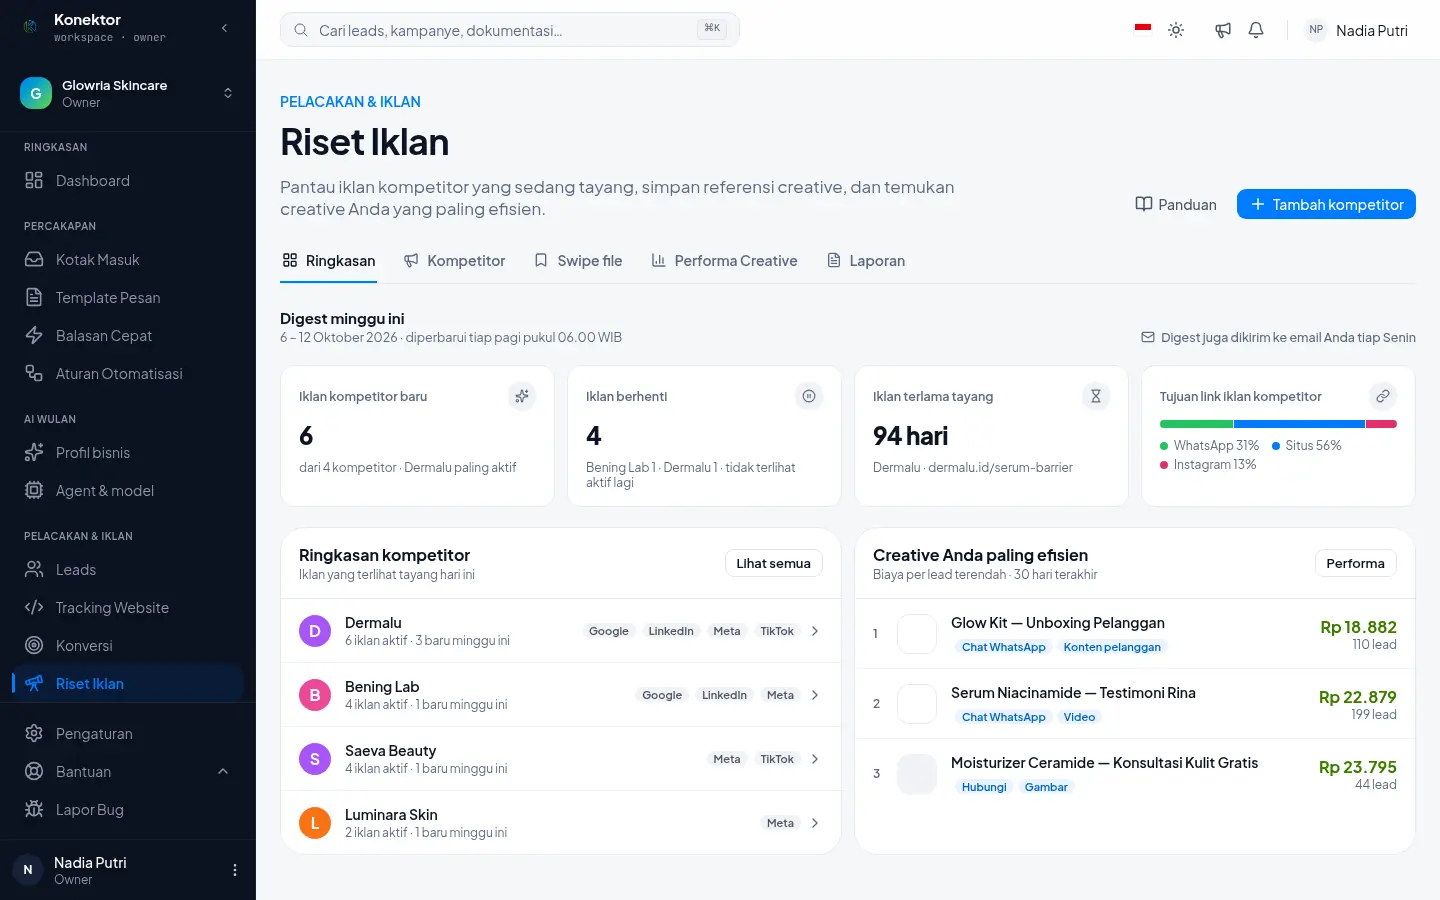Click the Tambah kompetitor button
1440x900 pixels.
[x=1326, y=204]
